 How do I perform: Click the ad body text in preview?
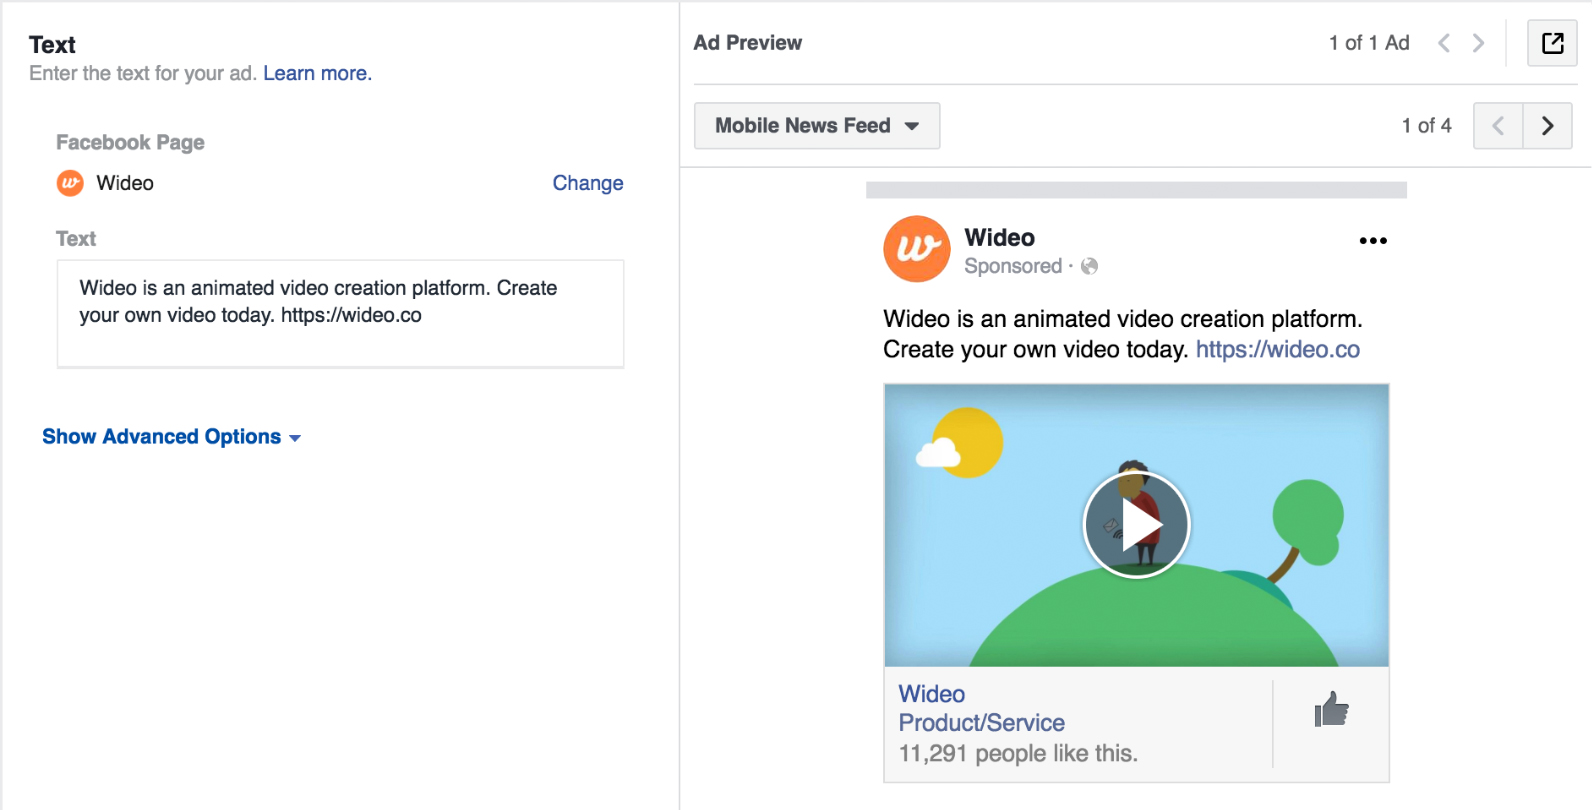pyautogui.click(x=1123, y=334)
